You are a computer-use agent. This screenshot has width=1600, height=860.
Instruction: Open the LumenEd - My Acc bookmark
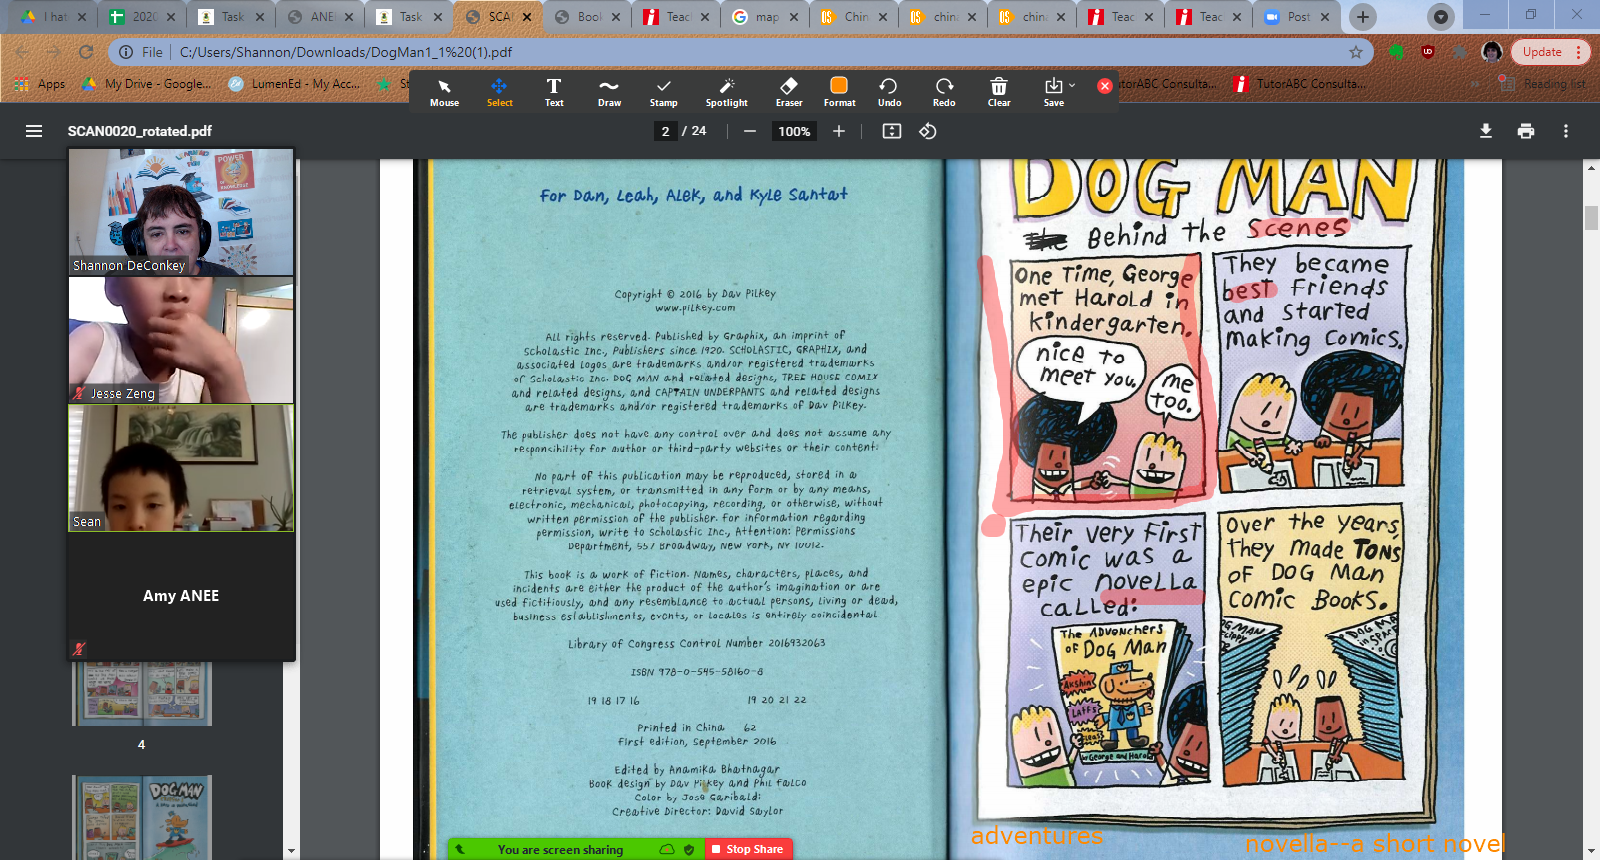click(294, 84)
